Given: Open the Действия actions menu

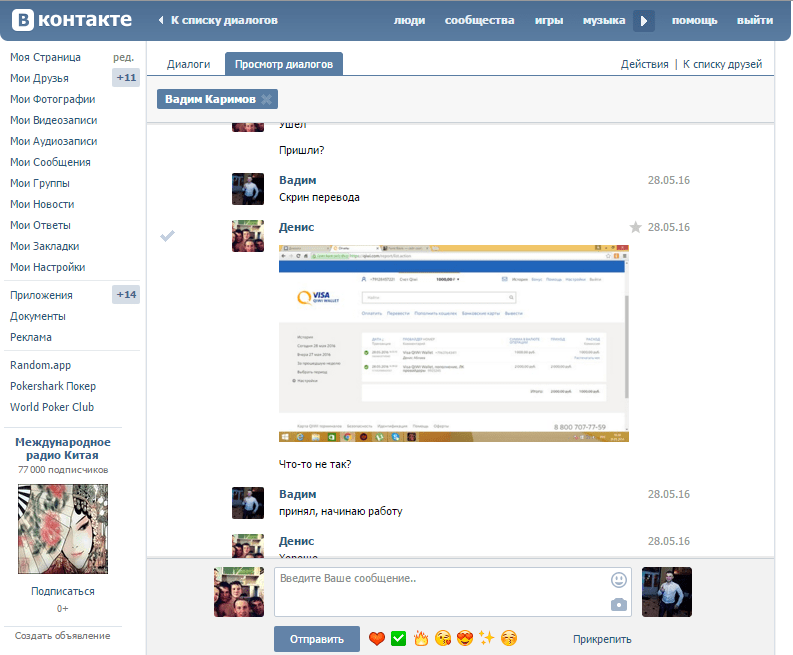Looking at the screenshot, I should 644,64.
